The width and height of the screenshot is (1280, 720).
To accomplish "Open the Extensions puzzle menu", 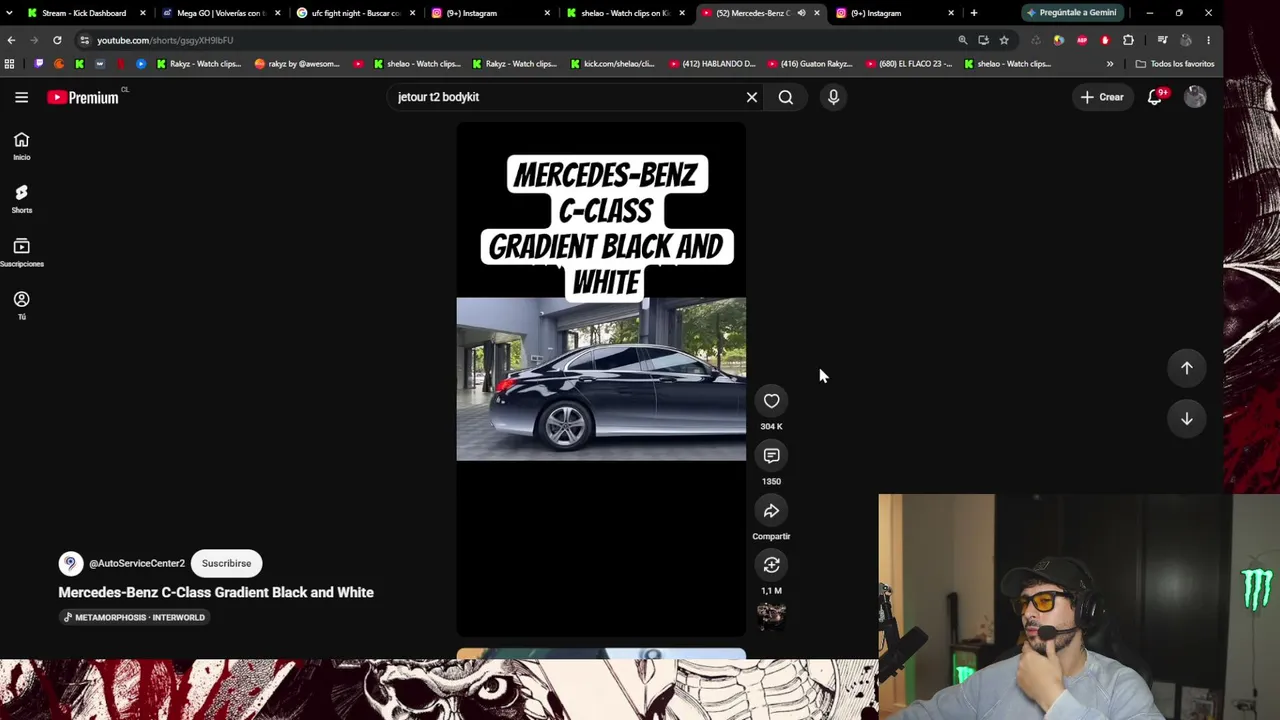I will pyautogui.click(x=1129, y=40).
